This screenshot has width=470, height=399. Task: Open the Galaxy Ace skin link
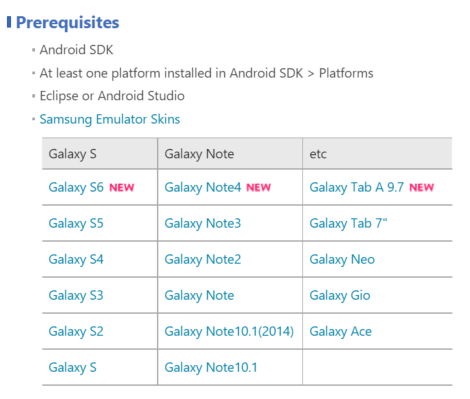(x=341, y=332)
